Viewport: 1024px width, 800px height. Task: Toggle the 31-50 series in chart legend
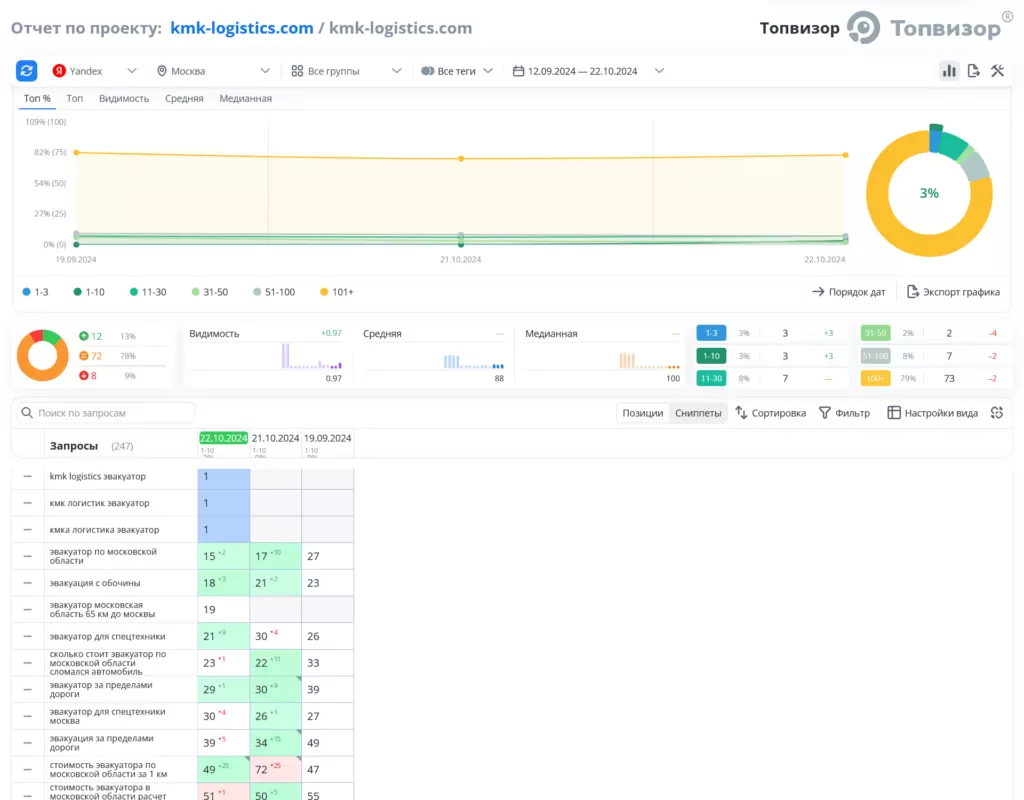tap(210, 292)
